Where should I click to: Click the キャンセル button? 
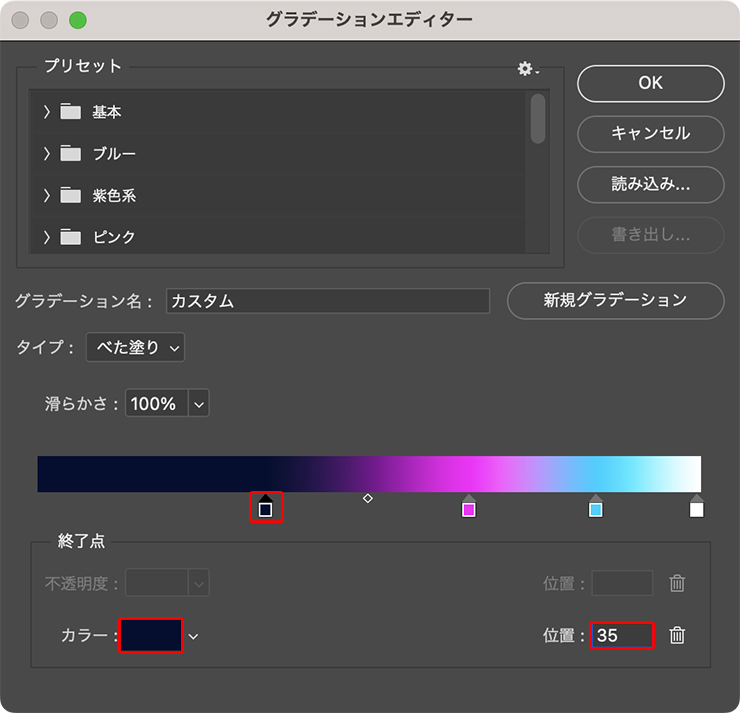click(x=651, y=134)
